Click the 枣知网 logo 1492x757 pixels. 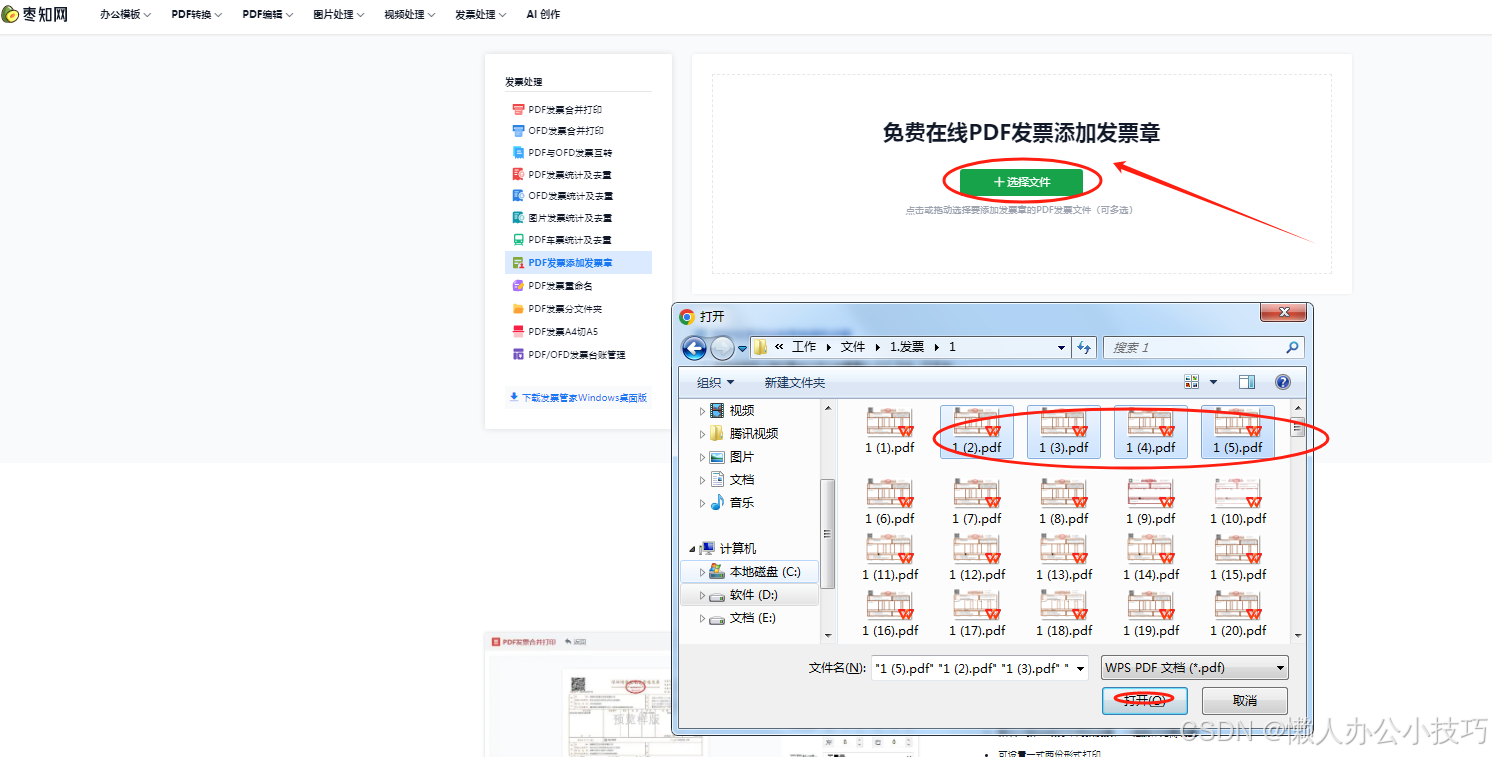click(35, 14)
